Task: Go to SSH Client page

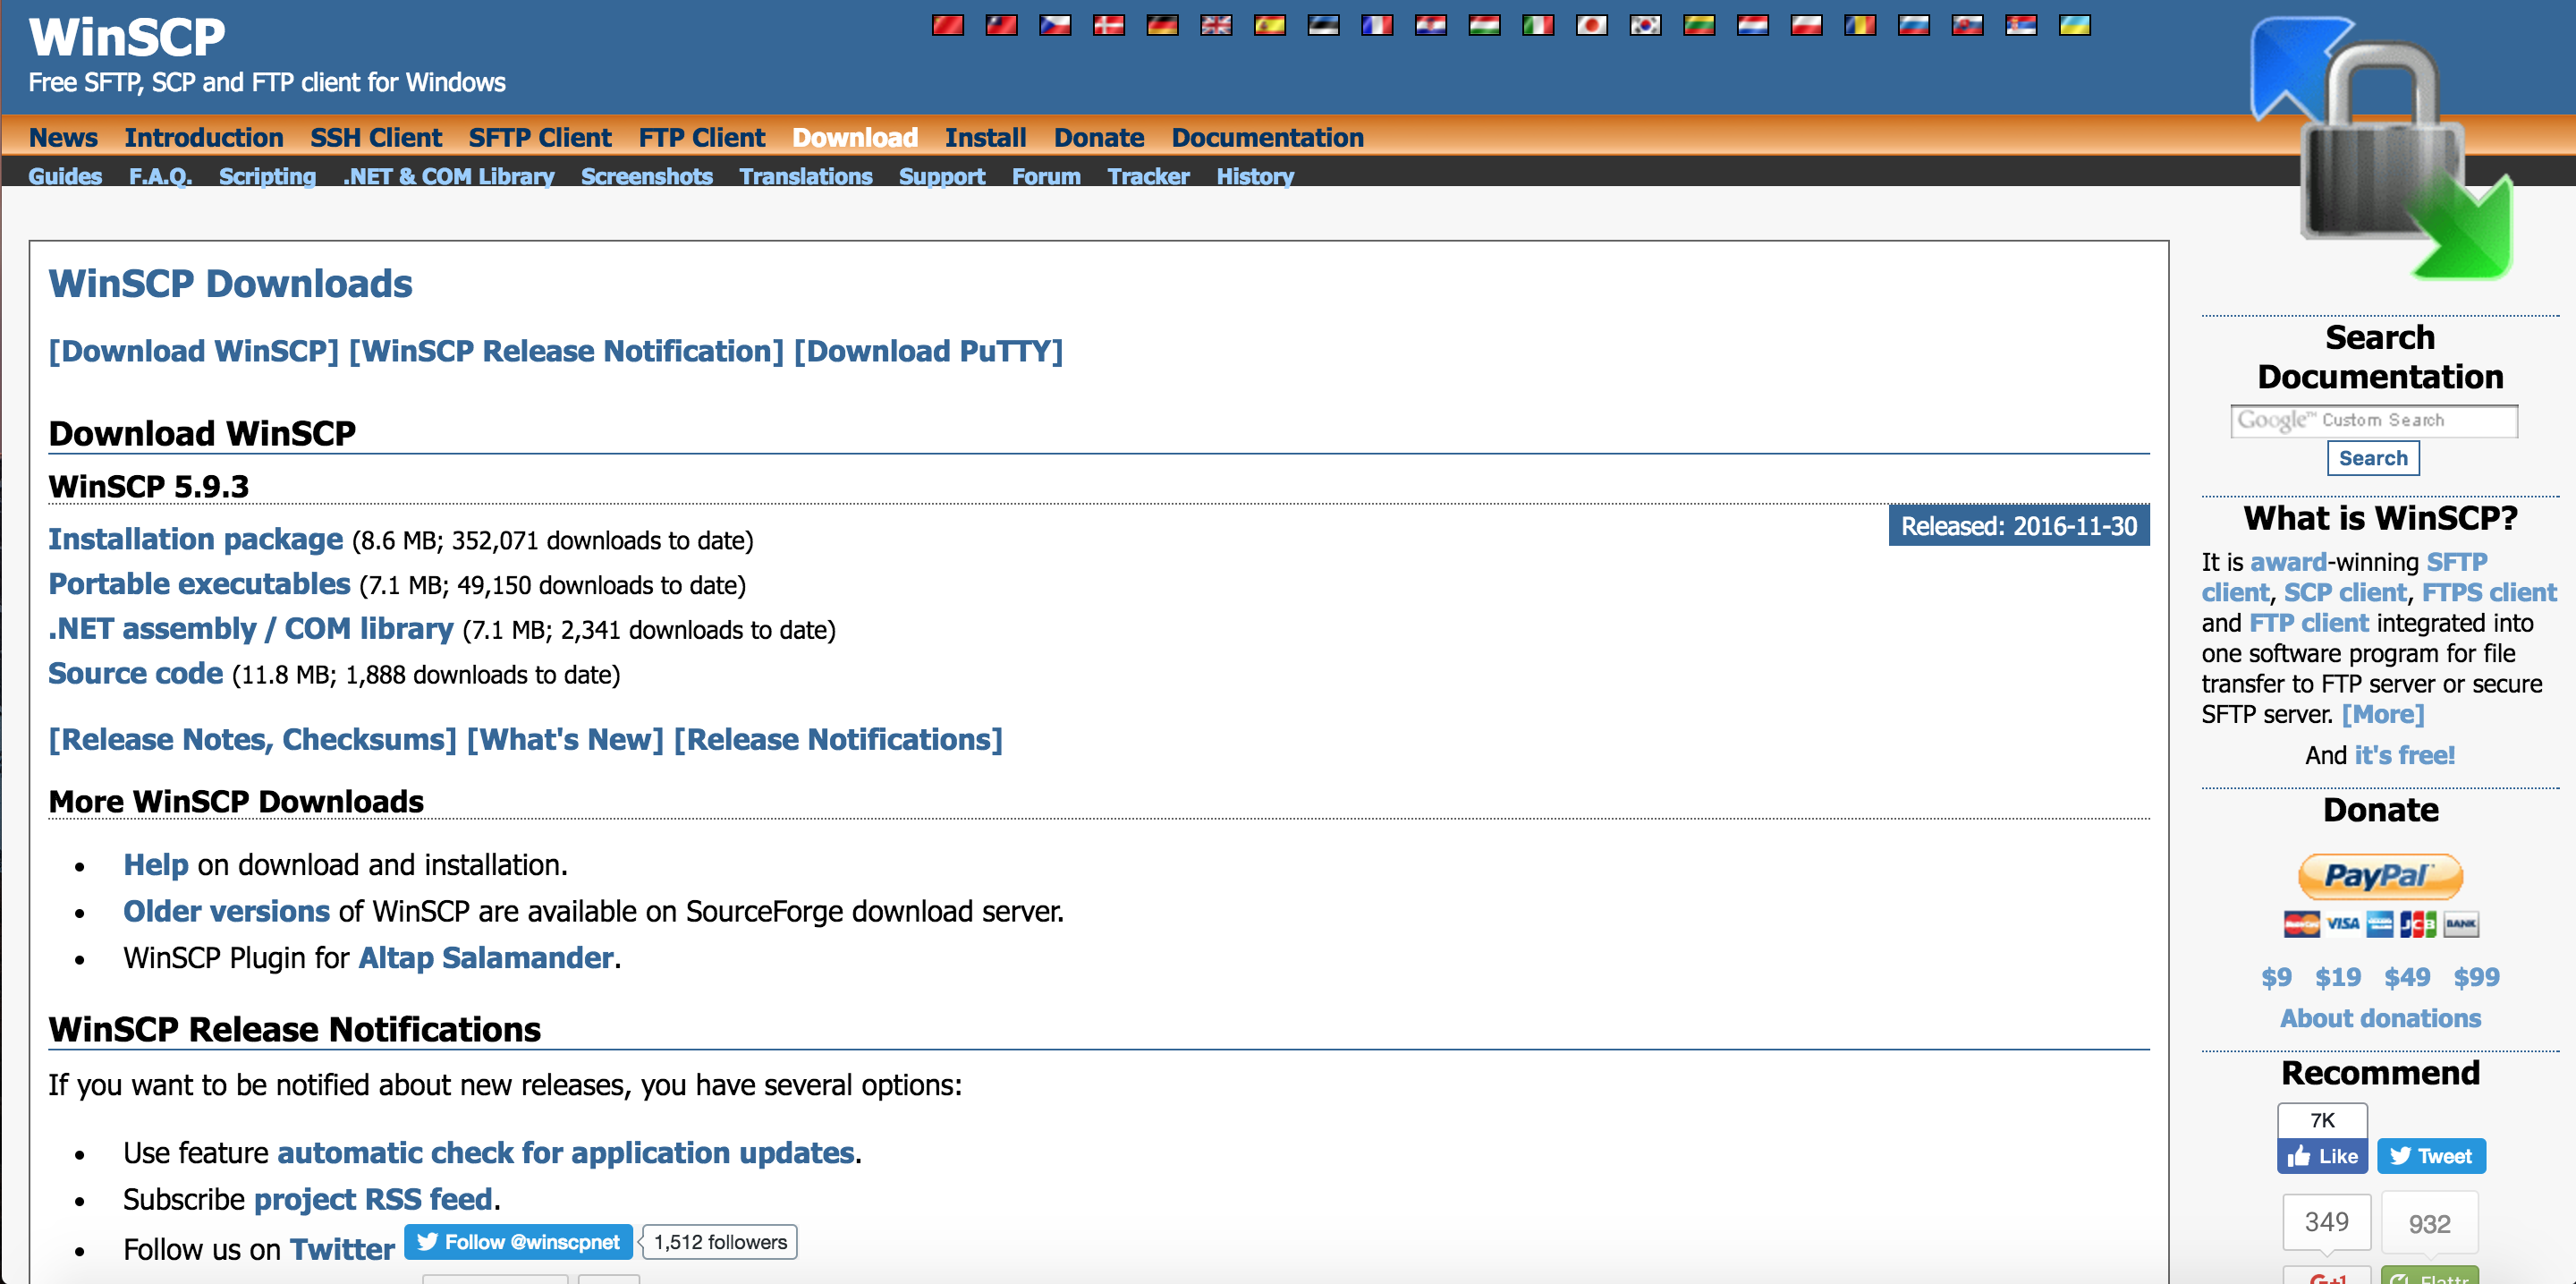Action: [x=376, y=138]
